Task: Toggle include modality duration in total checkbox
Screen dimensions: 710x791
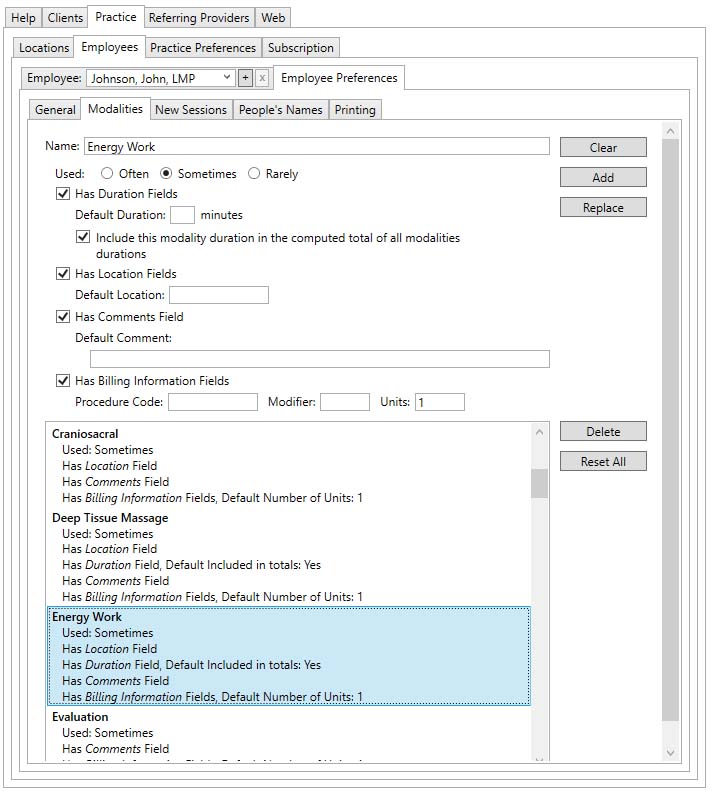Action: pyautogui.click(x=83, y=237)
